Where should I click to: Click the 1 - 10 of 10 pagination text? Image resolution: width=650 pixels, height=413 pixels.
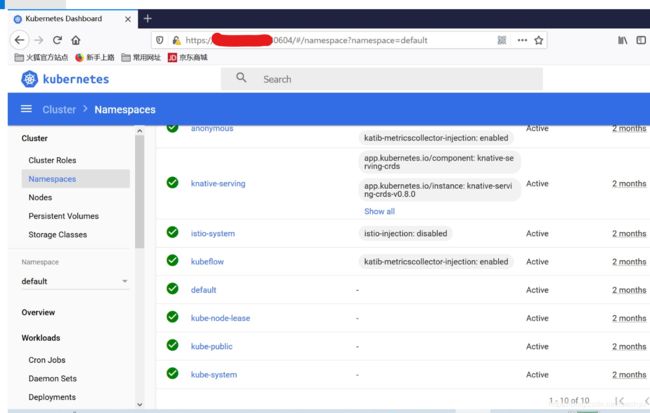(x=569, y=400)
